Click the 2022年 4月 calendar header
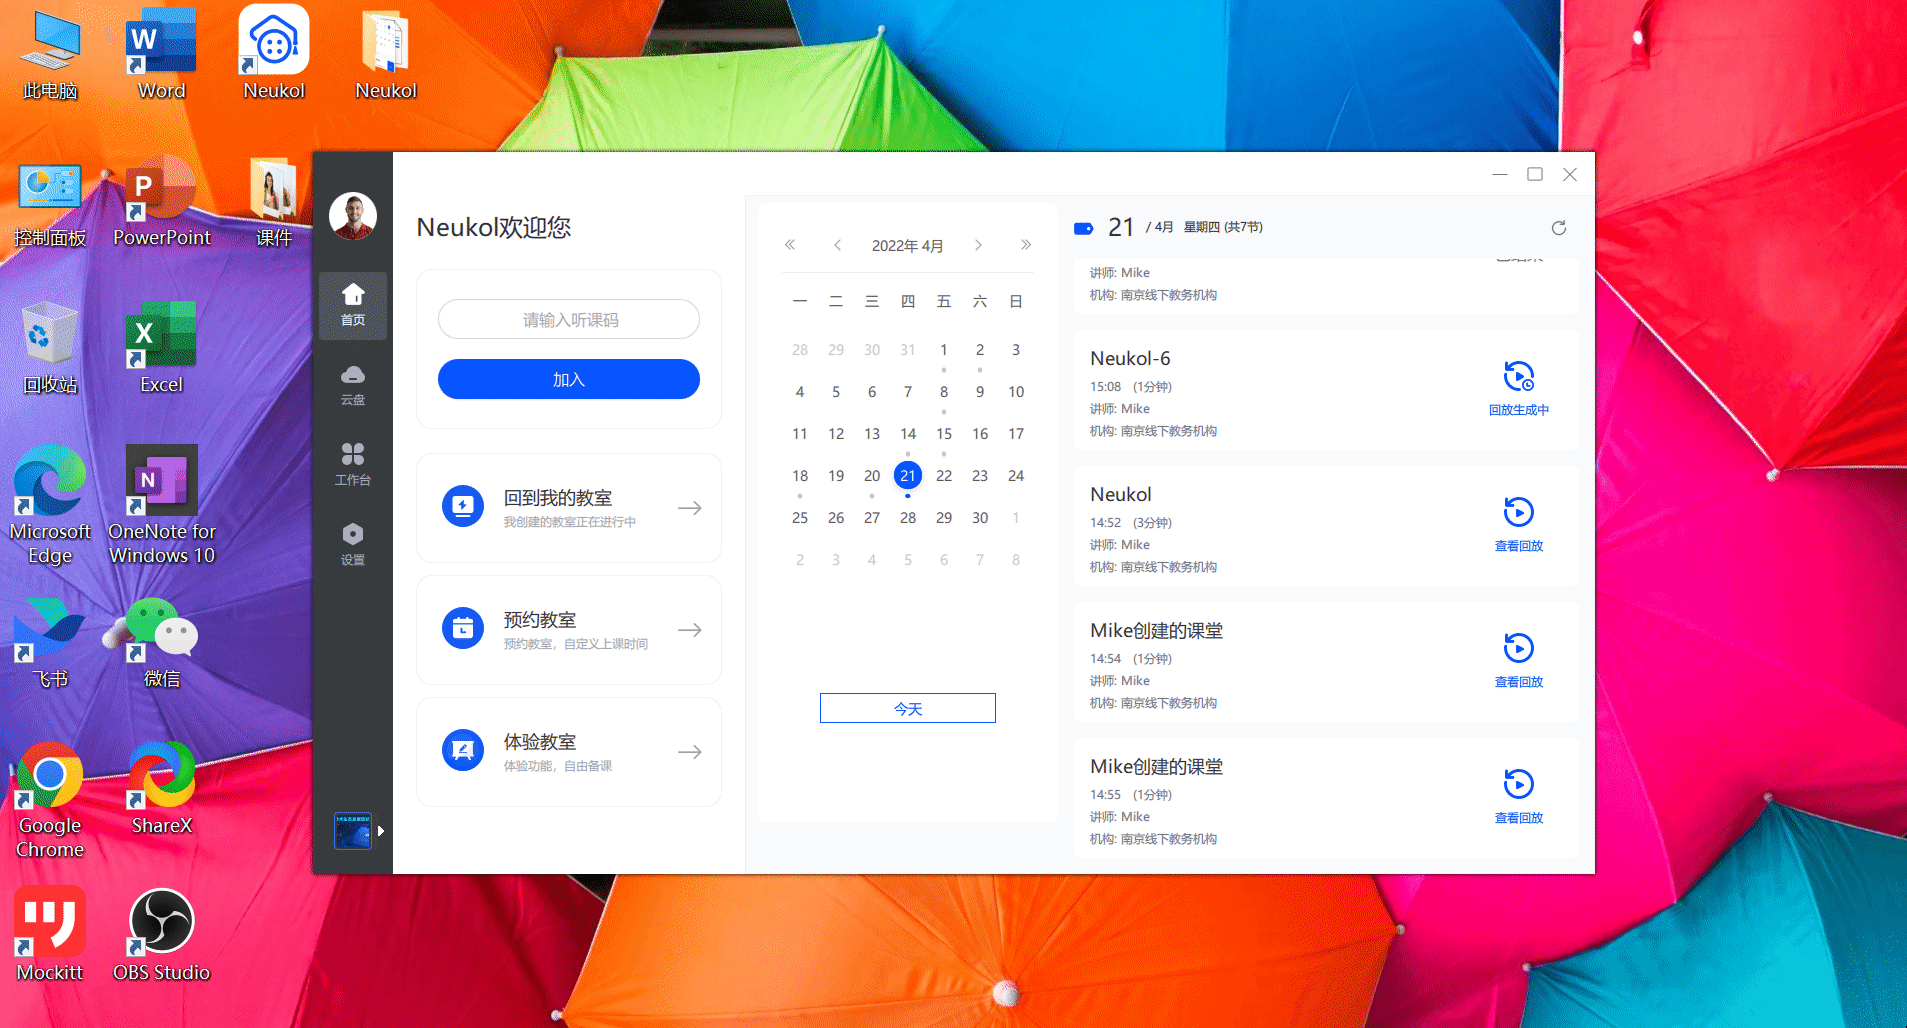This screenshot has width=1907, height=1028. point(908,246)
